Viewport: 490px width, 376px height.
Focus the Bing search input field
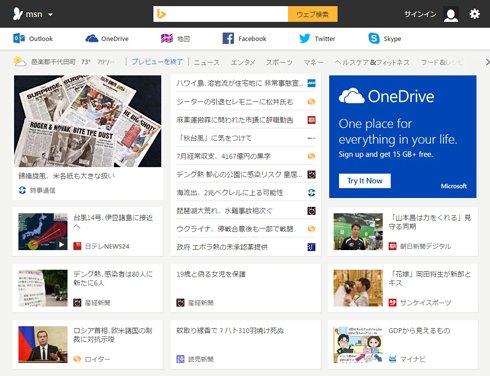(220, 14)
